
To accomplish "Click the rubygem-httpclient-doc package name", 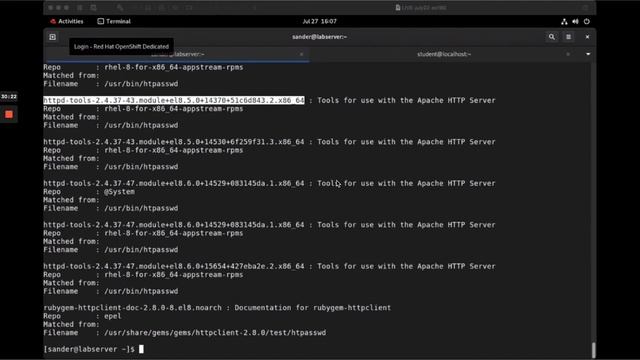I will pyautogui.click(x=133, y=308).
